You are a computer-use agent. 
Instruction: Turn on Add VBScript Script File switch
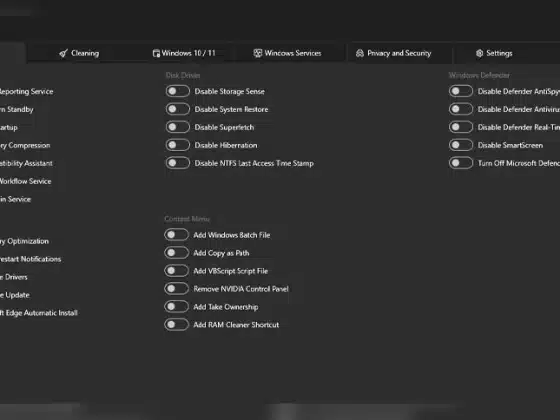[176, 270]
